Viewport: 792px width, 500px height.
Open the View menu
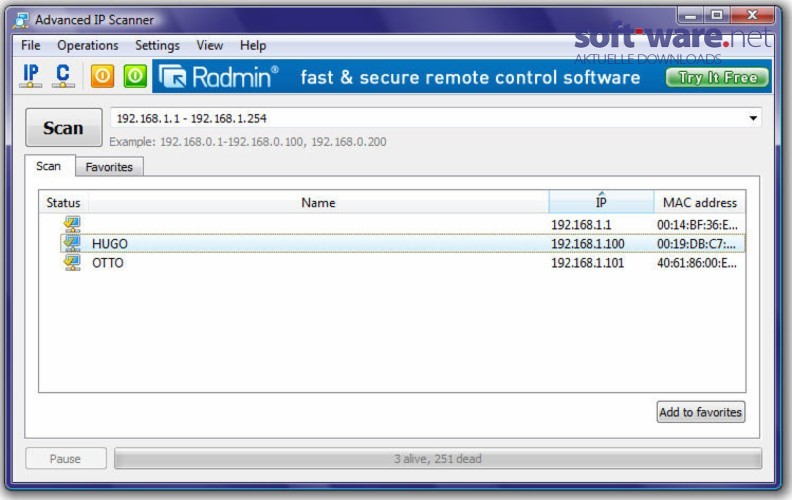pyautogui.click(x=210, y=45)
